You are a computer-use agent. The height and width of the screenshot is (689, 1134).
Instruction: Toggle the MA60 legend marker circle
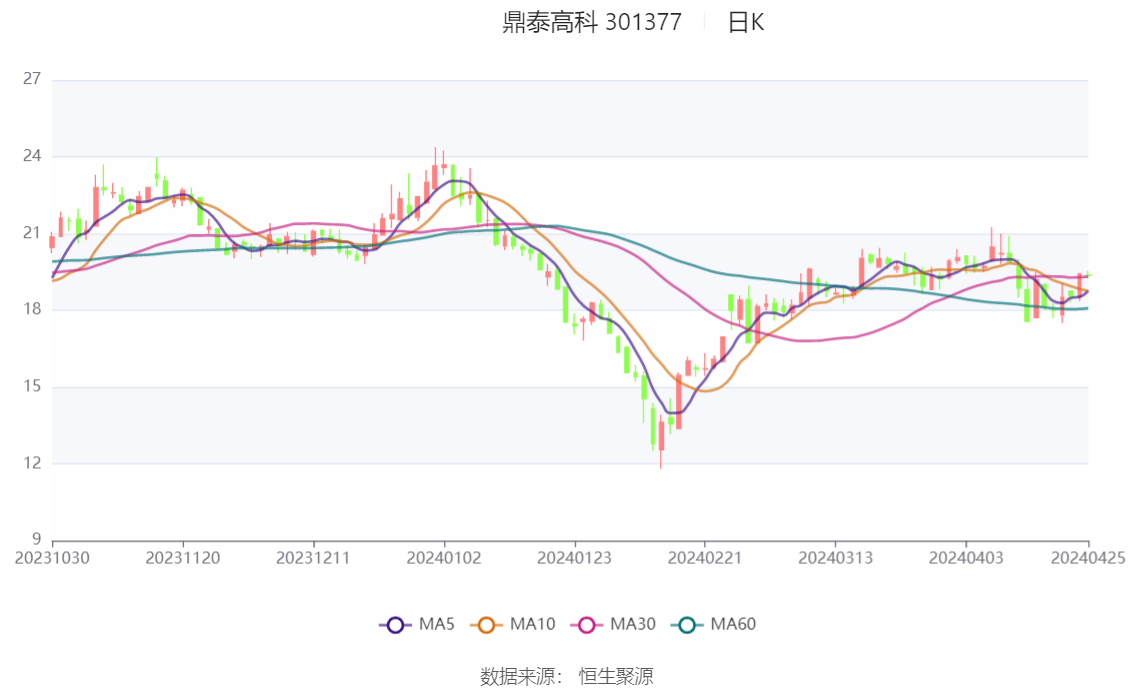pyautogui.click(x=687, y=625)
